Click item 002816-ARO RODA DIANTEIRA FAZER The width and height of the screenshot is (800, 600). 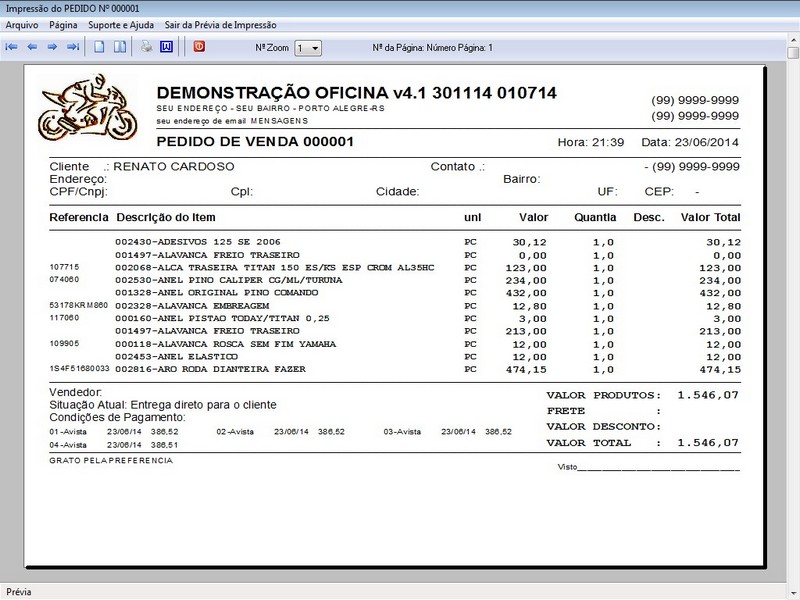pyautogui.click(x=210, y=369)
